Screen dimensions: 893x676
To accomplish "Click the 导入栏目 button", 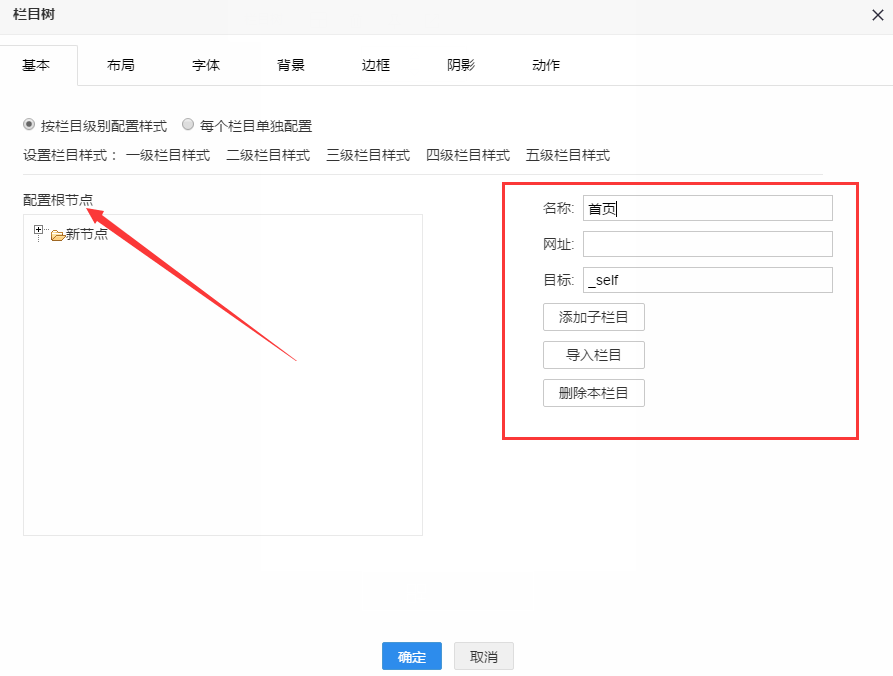I will [x=594, y=355].
